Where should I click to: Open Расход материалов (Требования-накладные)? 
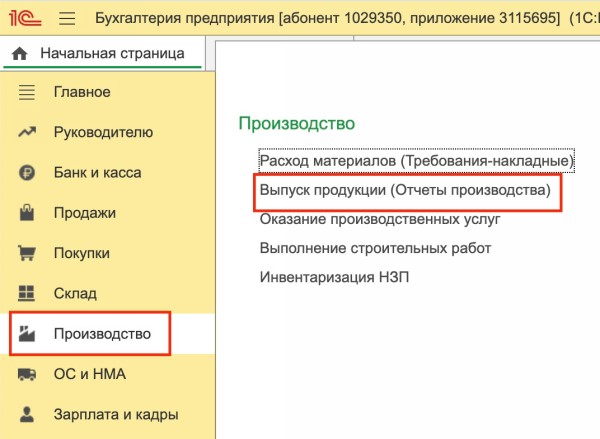[x=416, y=160]
